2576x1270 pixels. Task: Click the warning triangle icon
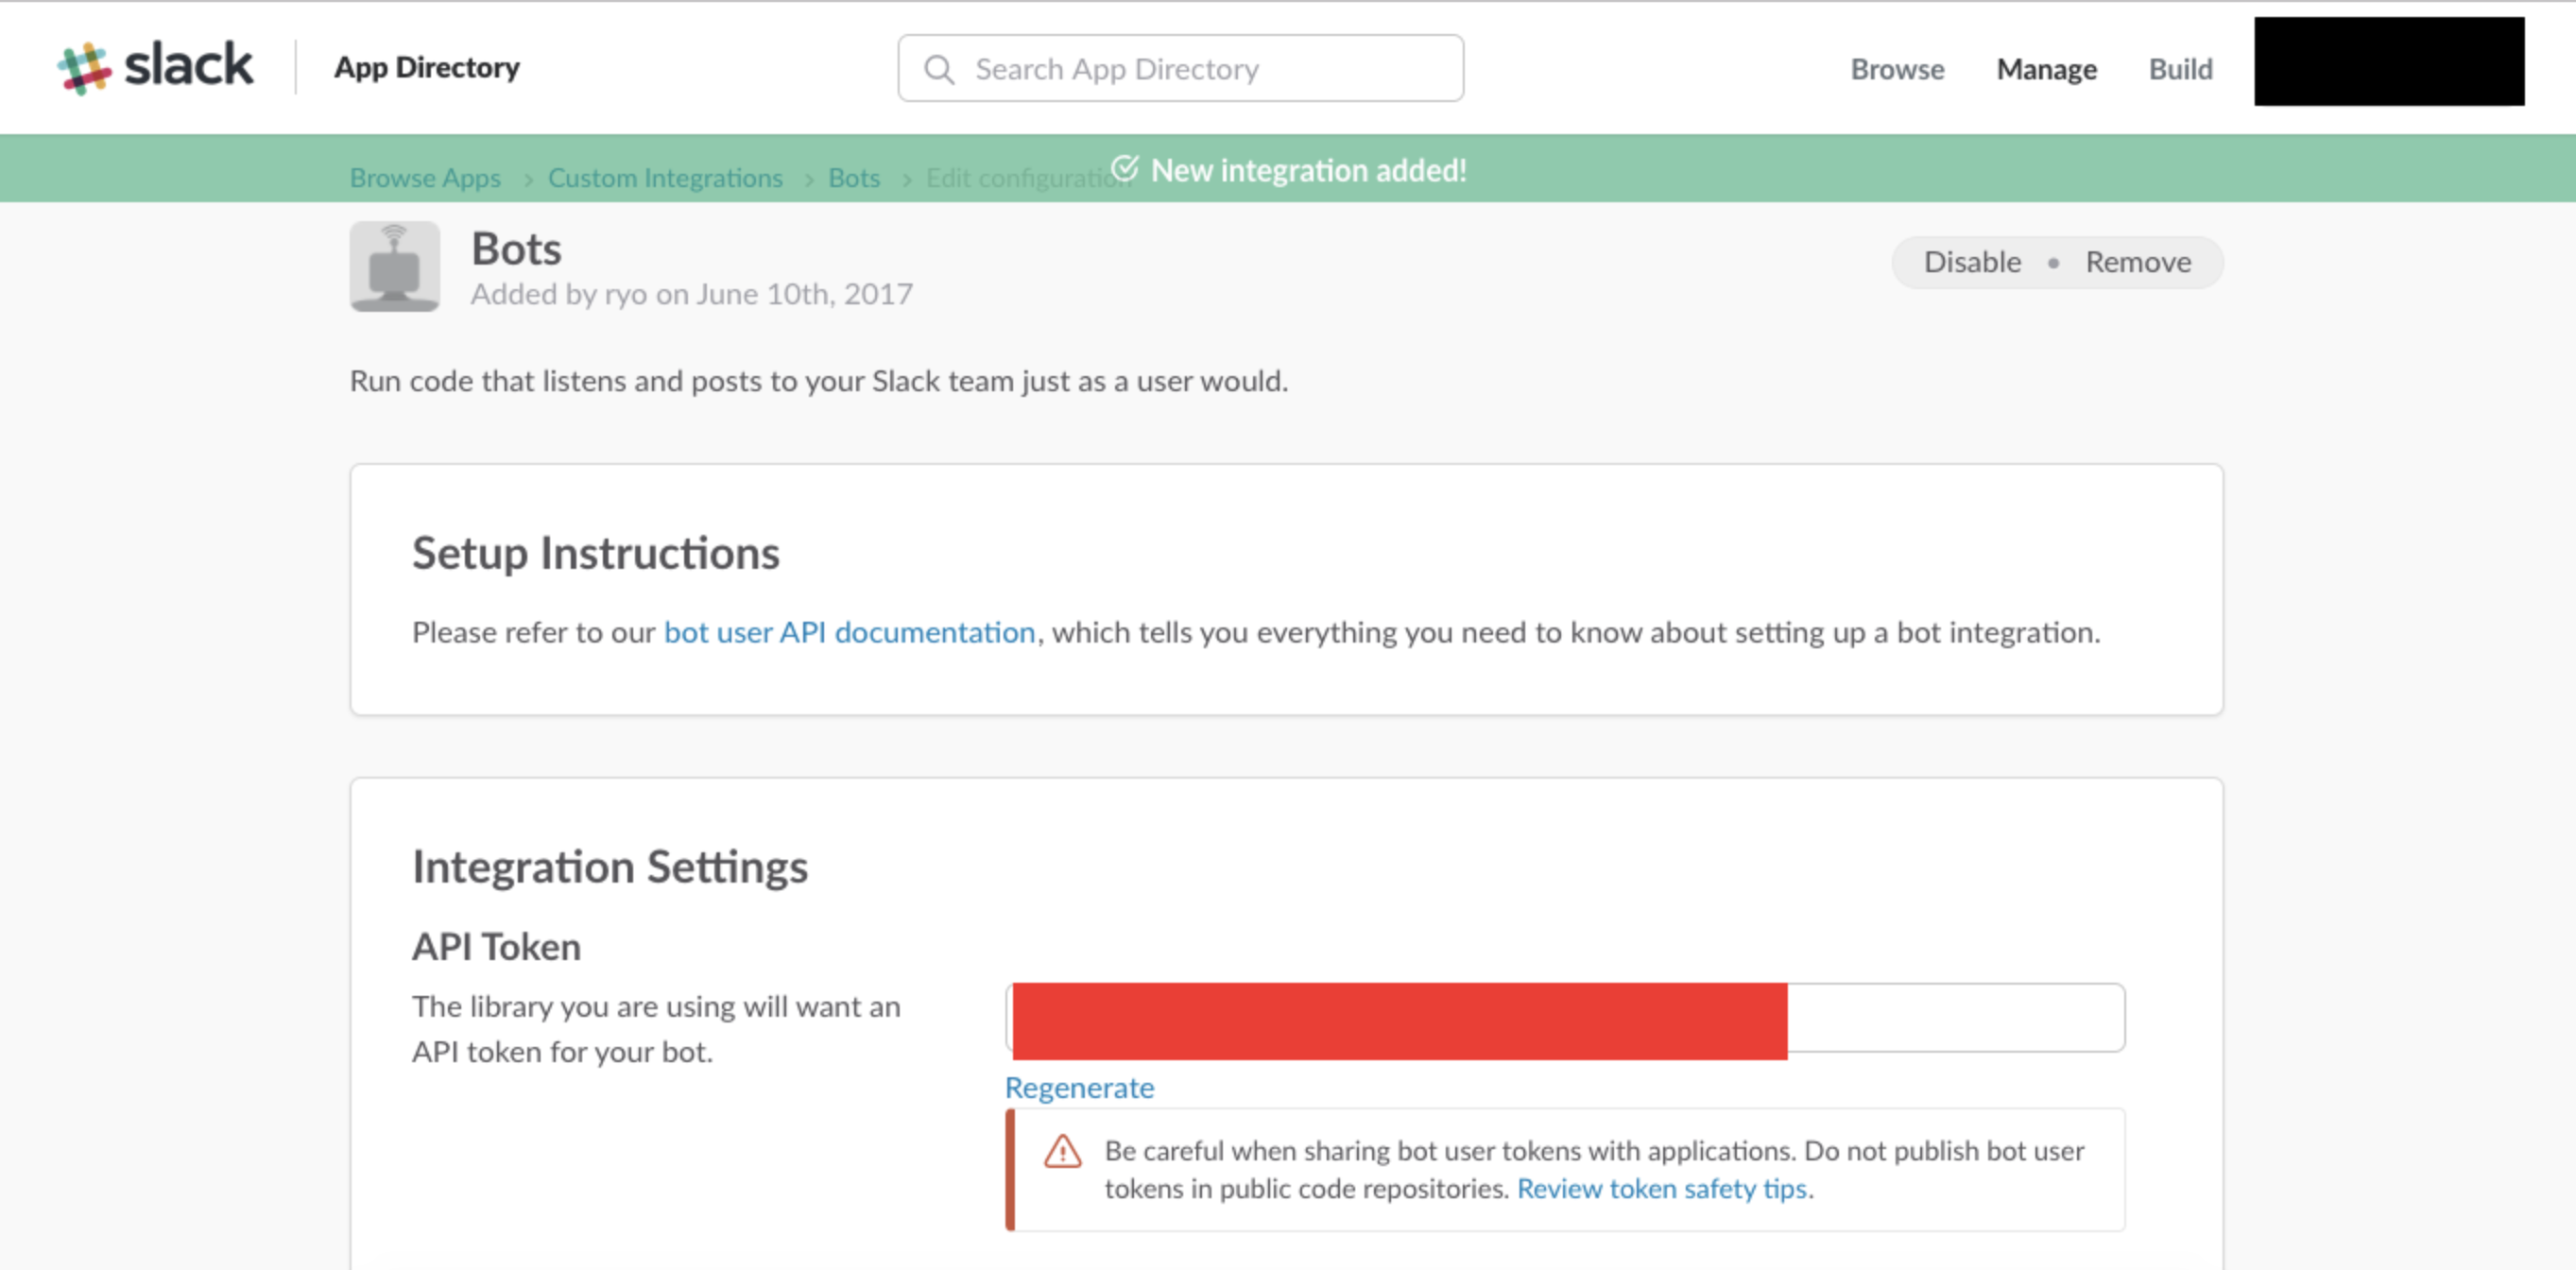[x=1062, y=1151]
